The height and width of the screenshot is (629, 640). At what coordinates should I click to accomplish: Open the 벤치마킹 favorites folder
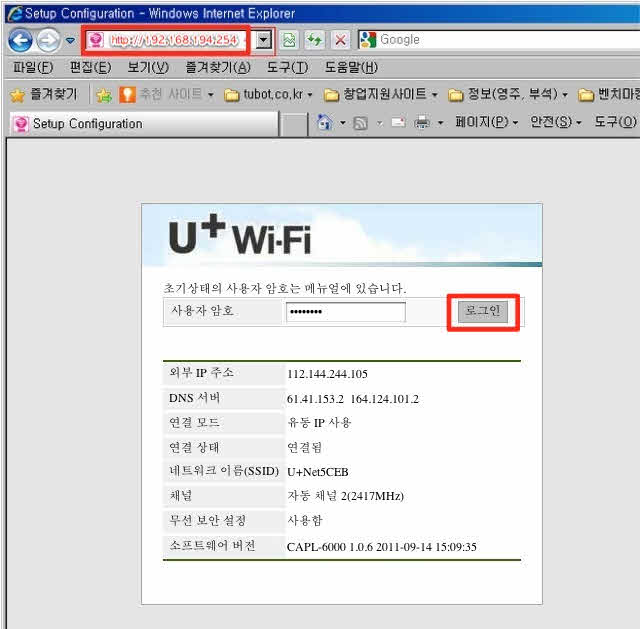pyautogui.click(x=609, y=95)
